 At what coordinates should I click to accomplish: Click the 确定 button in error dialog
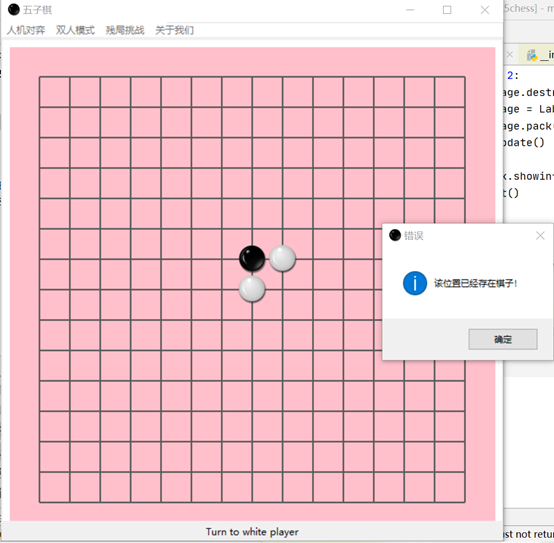[x=503, y=340]
